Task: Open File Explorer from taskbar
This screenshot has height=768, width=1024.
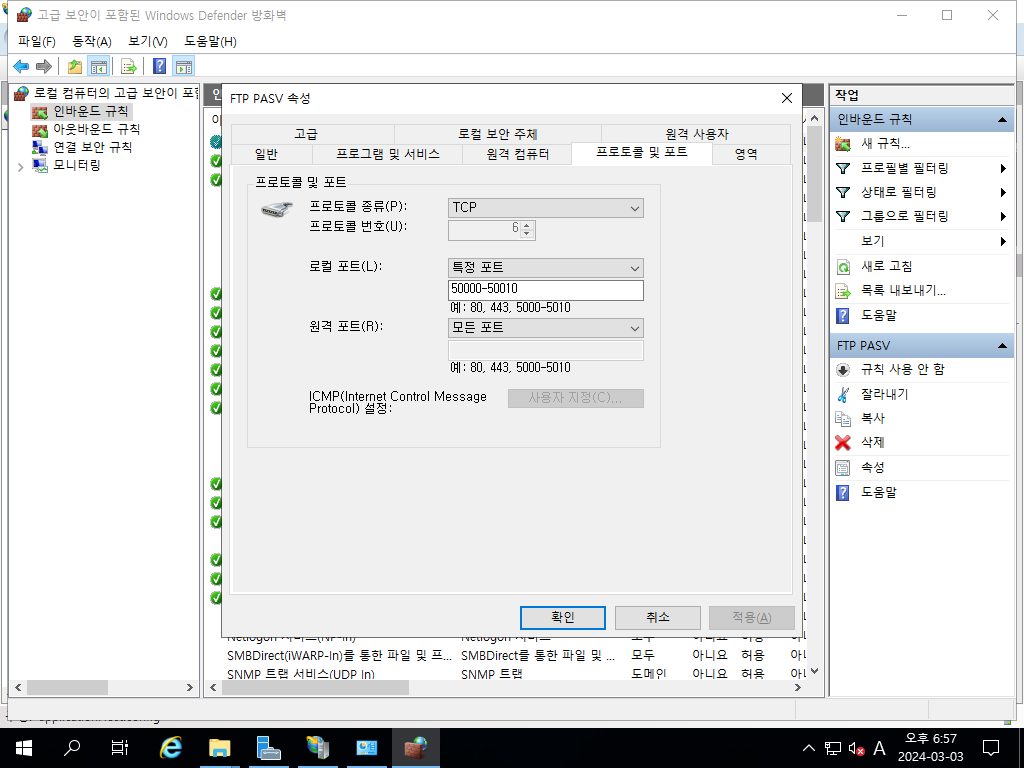Action: 219,748
